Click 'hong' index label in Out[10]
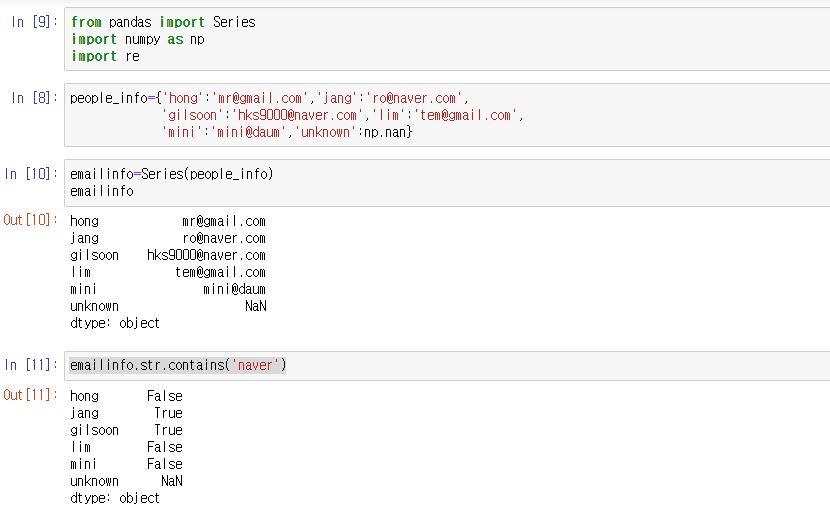The height and width of the screenshot is (512, 830). (x=84, y=221)
